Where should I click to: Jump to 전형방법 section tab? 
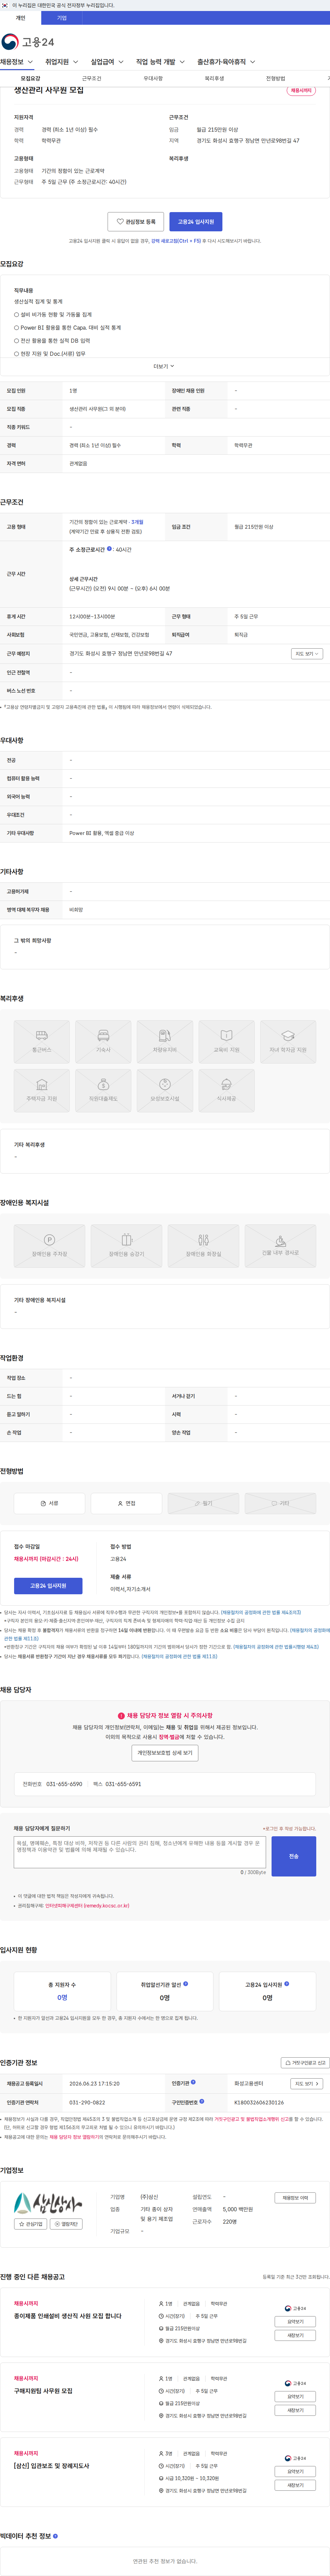275,78
